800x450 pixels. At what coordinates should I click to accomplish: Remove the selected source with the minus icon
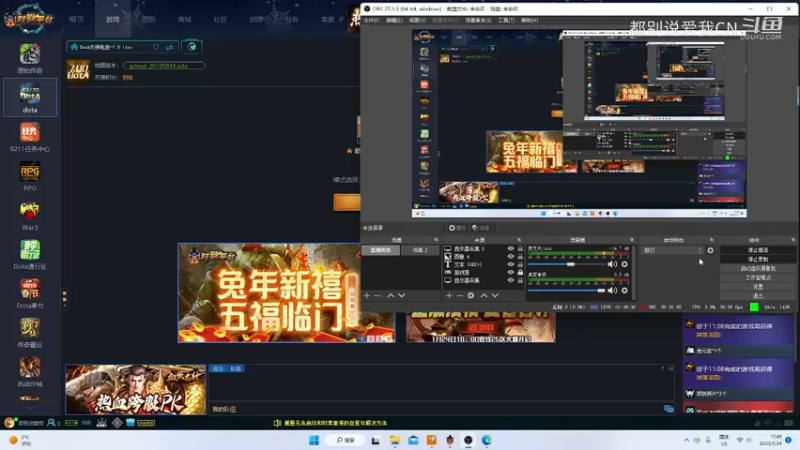click(x=460, y=295)
